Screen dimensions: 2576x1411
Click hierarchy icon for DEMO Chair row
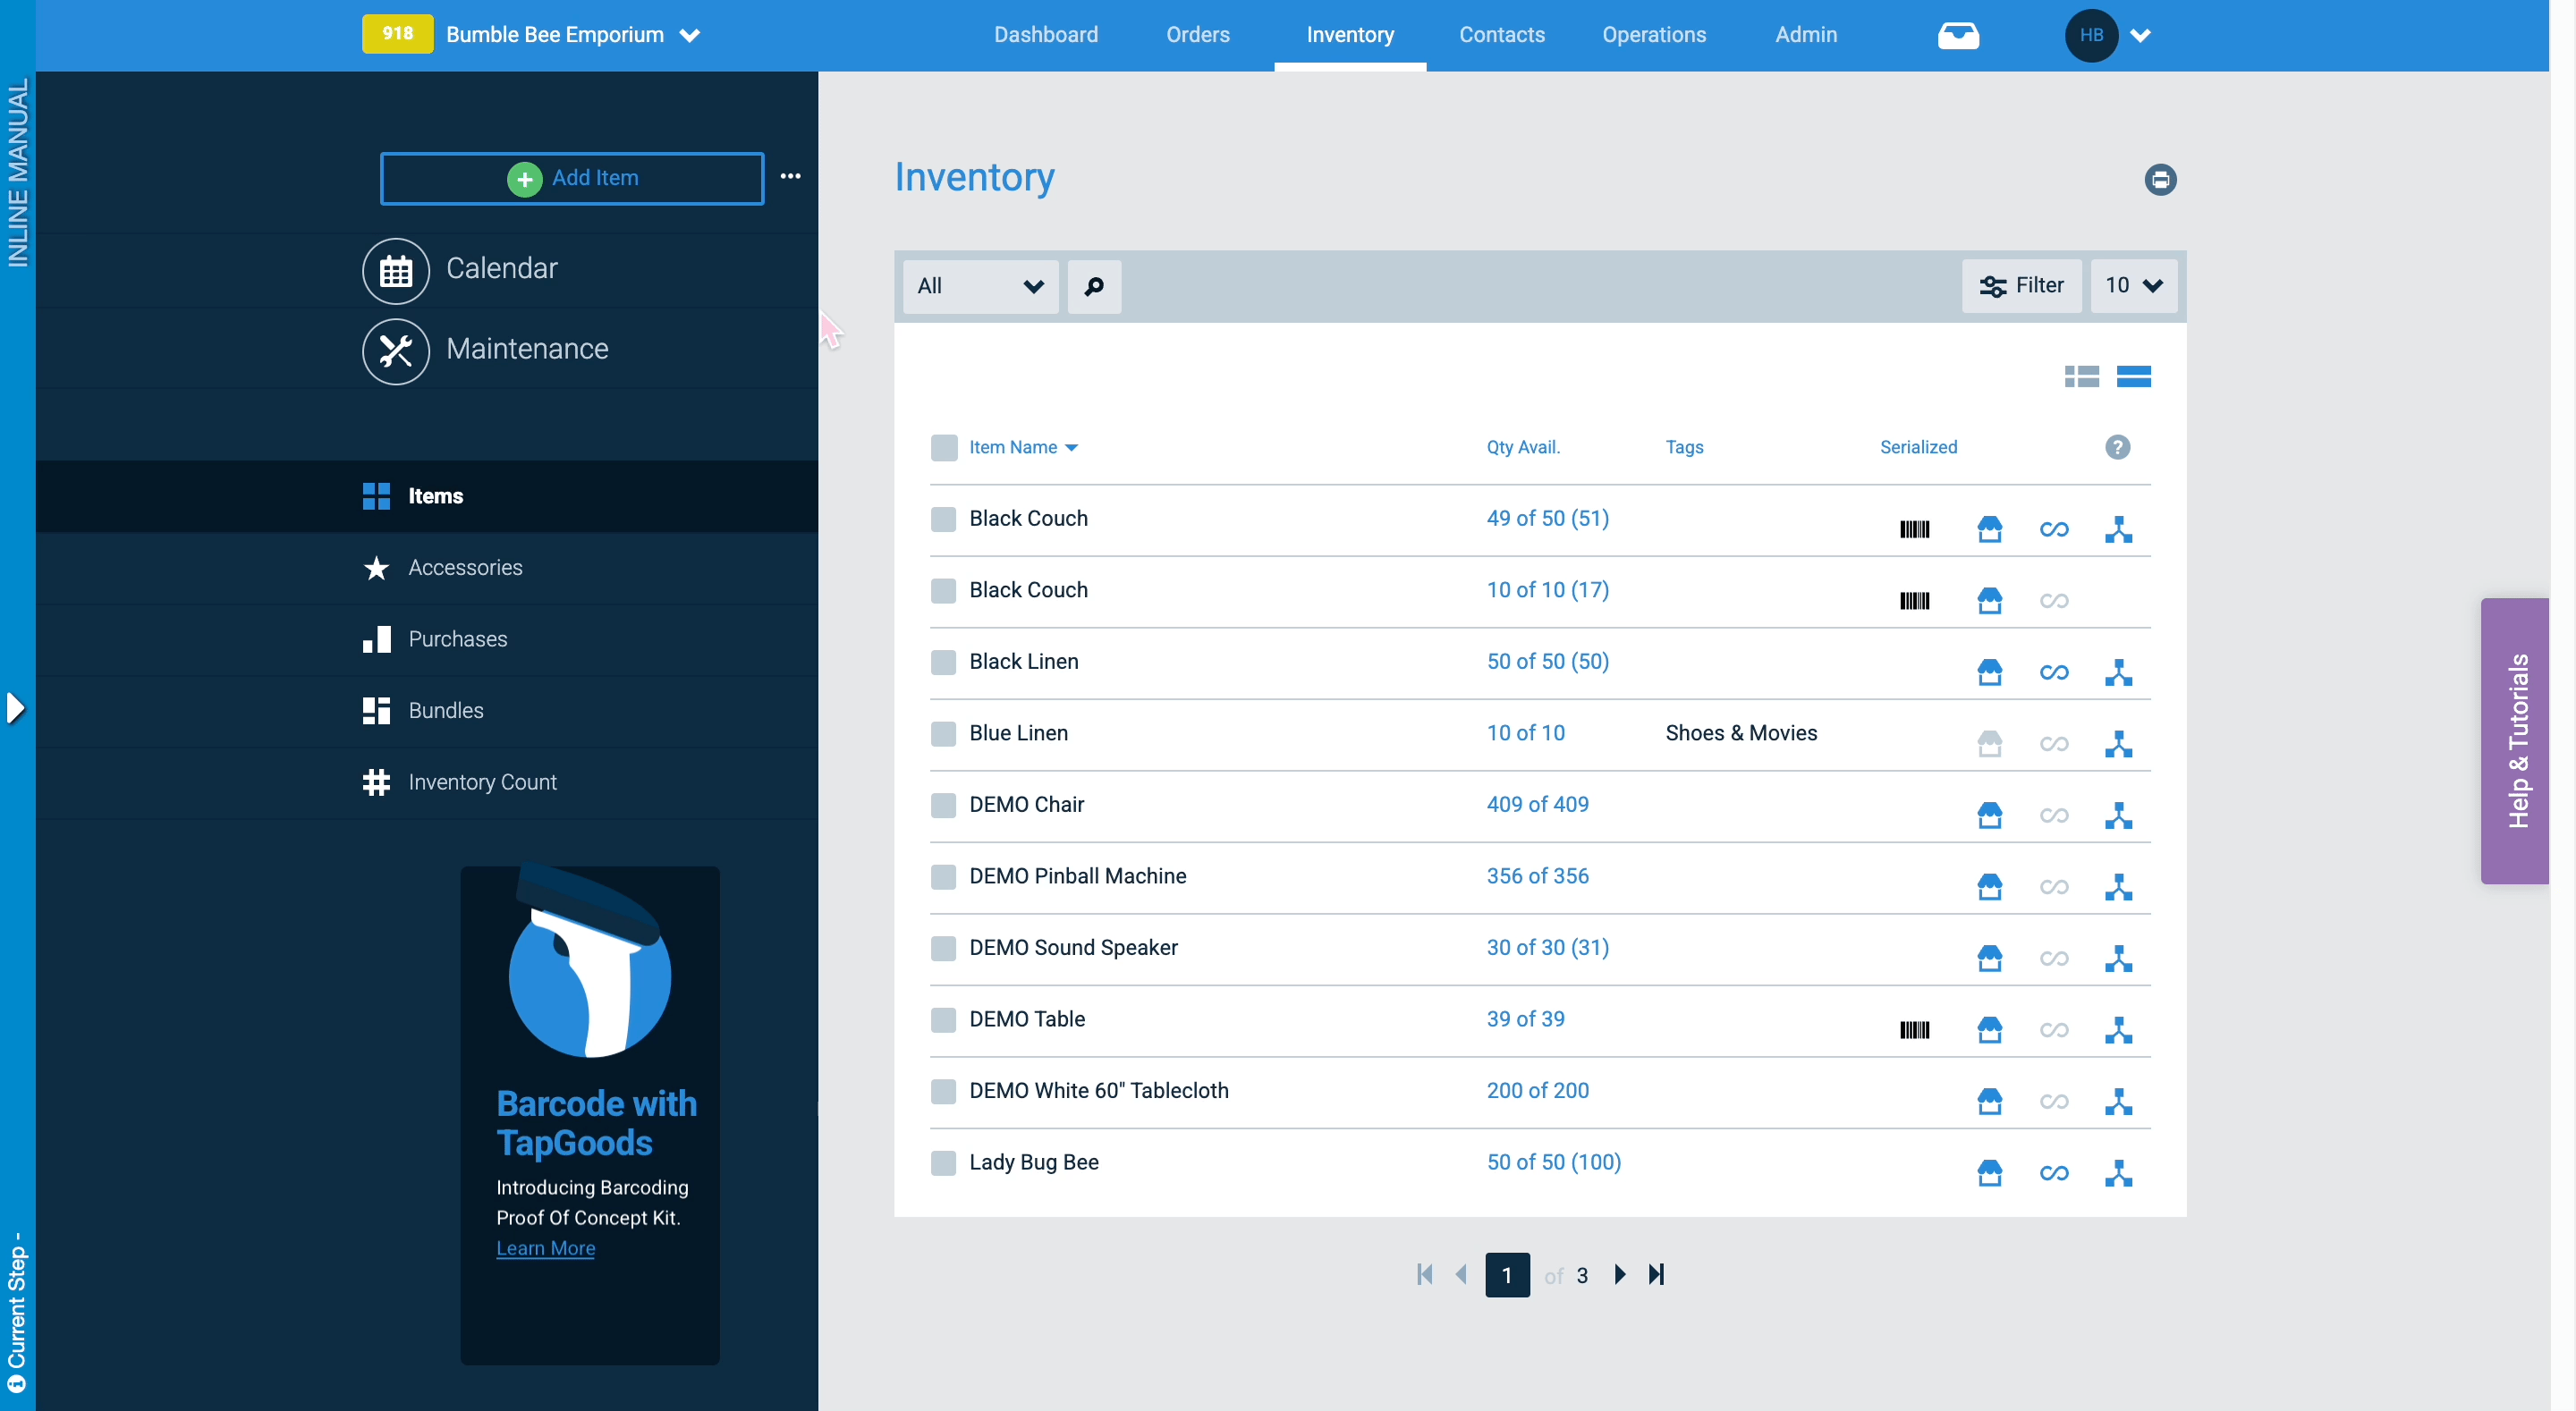coord(2118,815)
